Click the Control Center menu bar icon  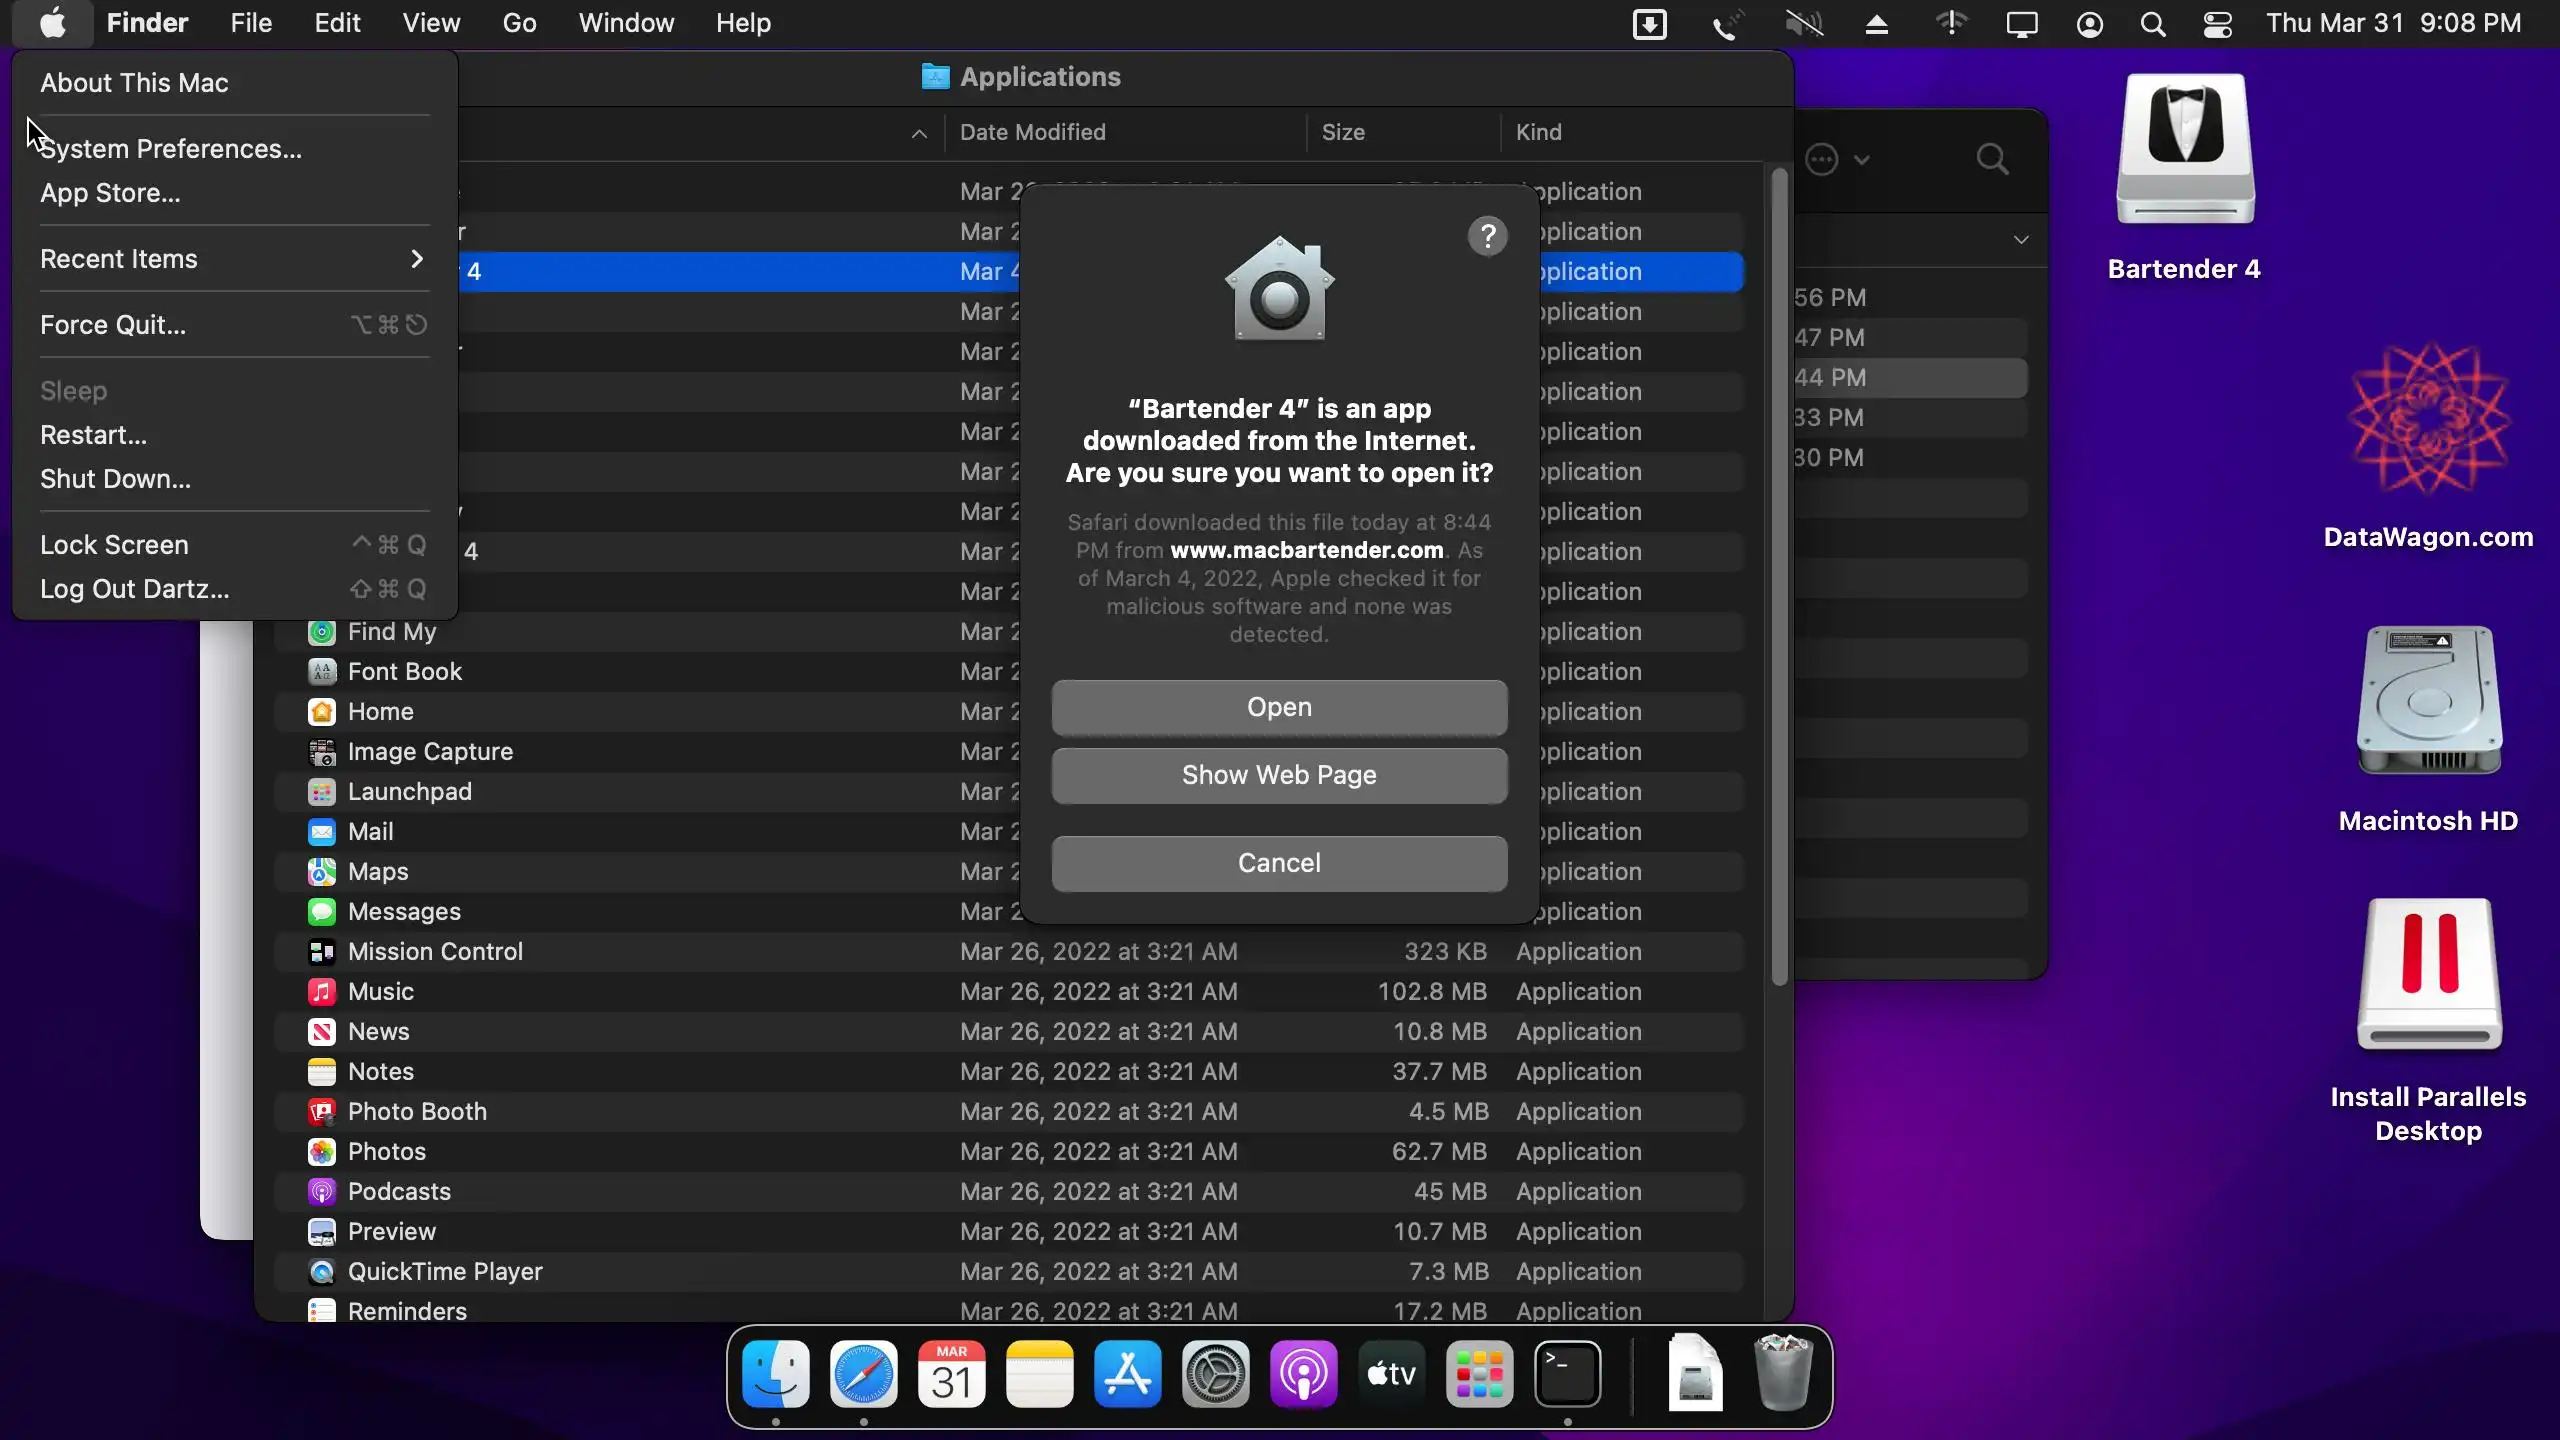[x=2217, y=24]
